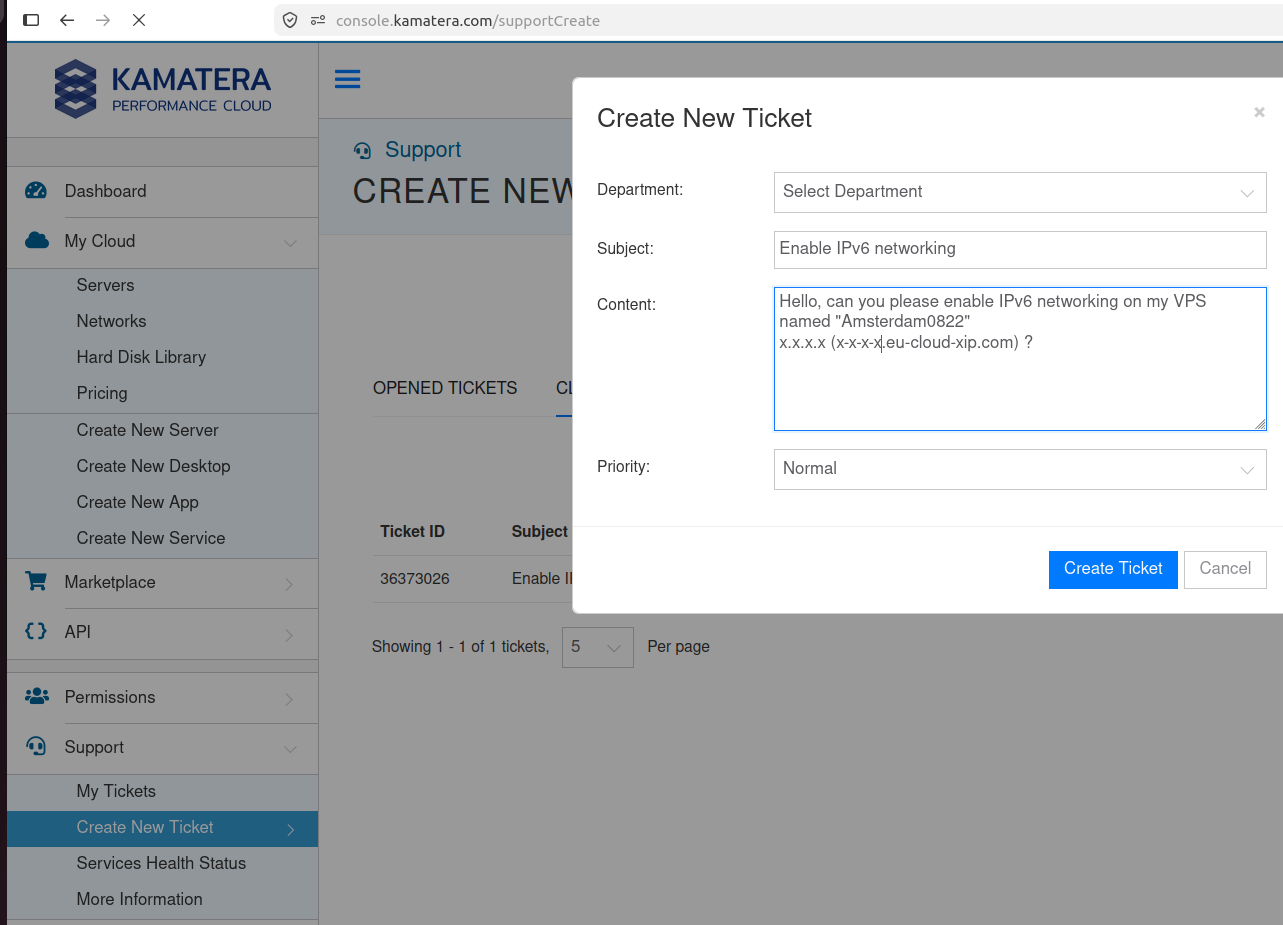Click ticket number 36373026

(x=415, y=578)
